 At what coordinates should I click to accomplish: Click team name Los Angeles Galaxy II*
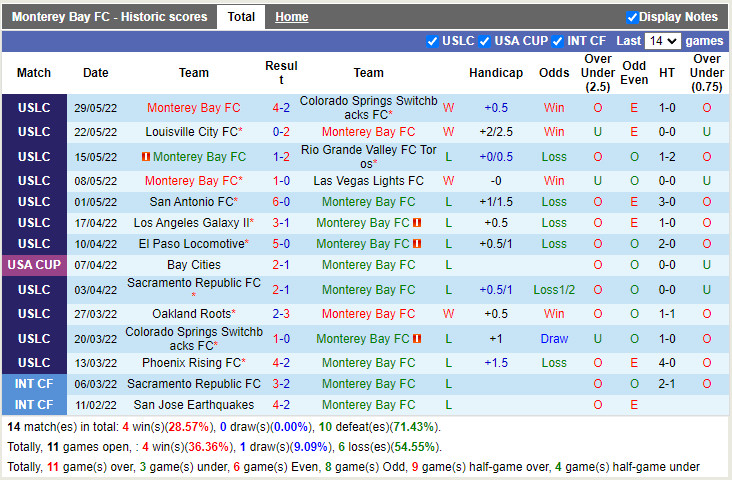coord(194,223)
